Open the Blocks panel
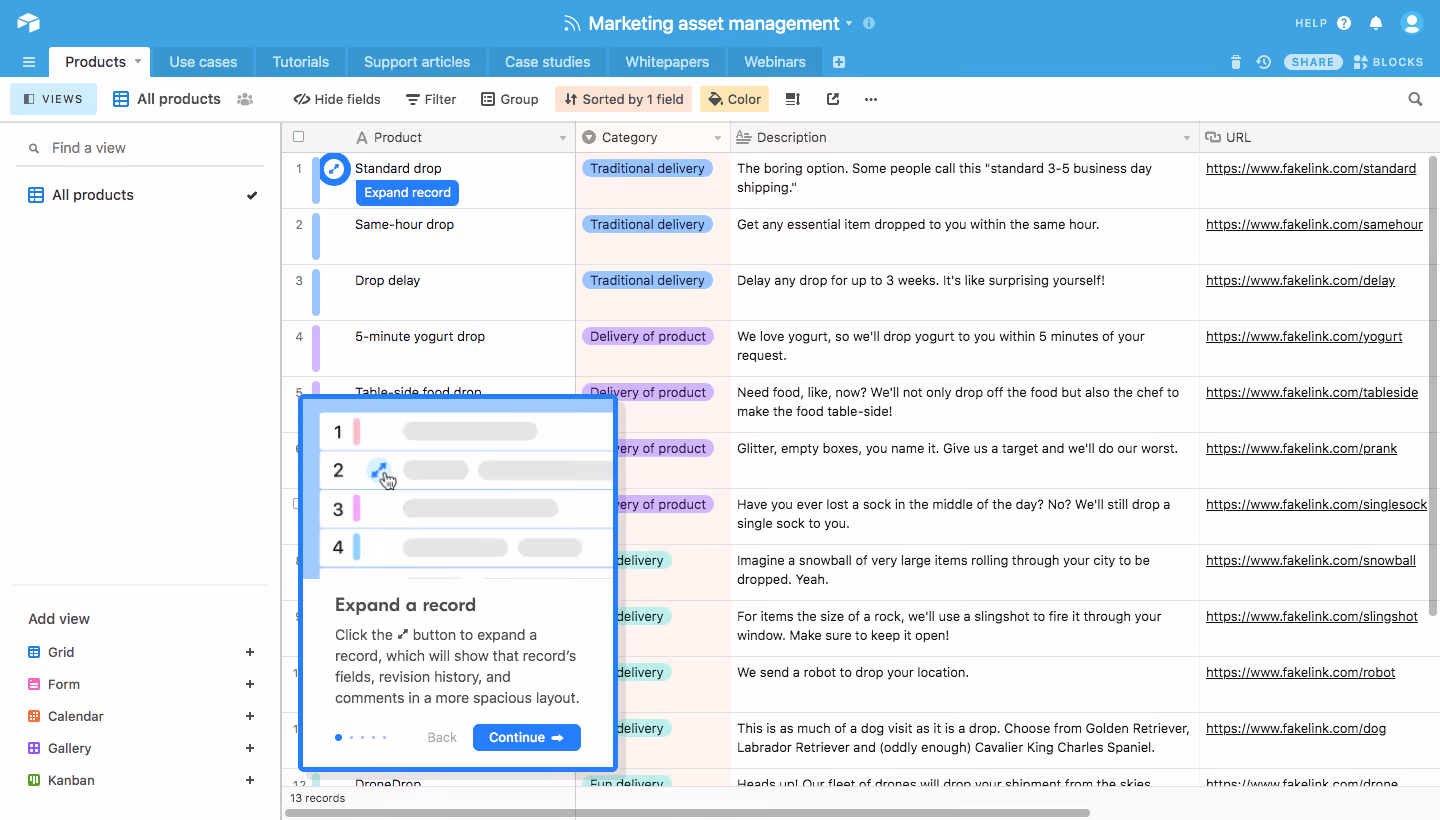This screenshot has width=1440, height=820. click(x=1388, y=62)
